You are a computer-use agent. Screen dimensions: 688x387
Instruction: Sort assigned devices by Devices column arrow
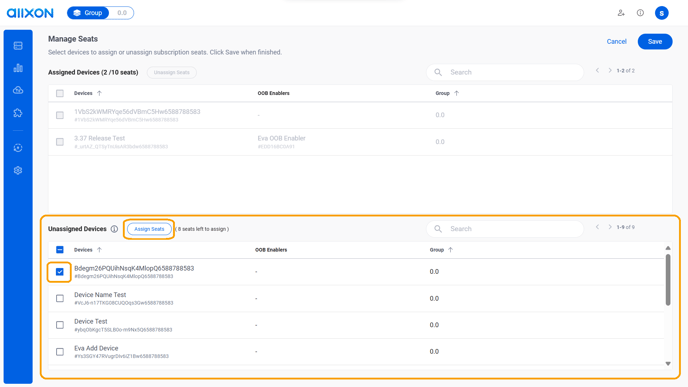99,93
